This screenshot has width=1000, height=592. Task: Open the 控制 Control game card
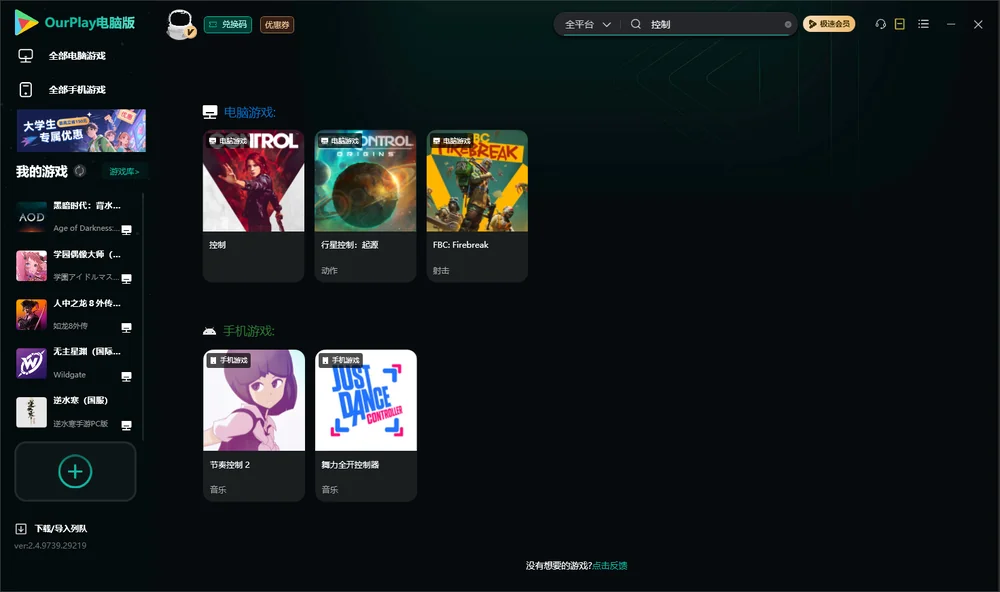point(253,206)
